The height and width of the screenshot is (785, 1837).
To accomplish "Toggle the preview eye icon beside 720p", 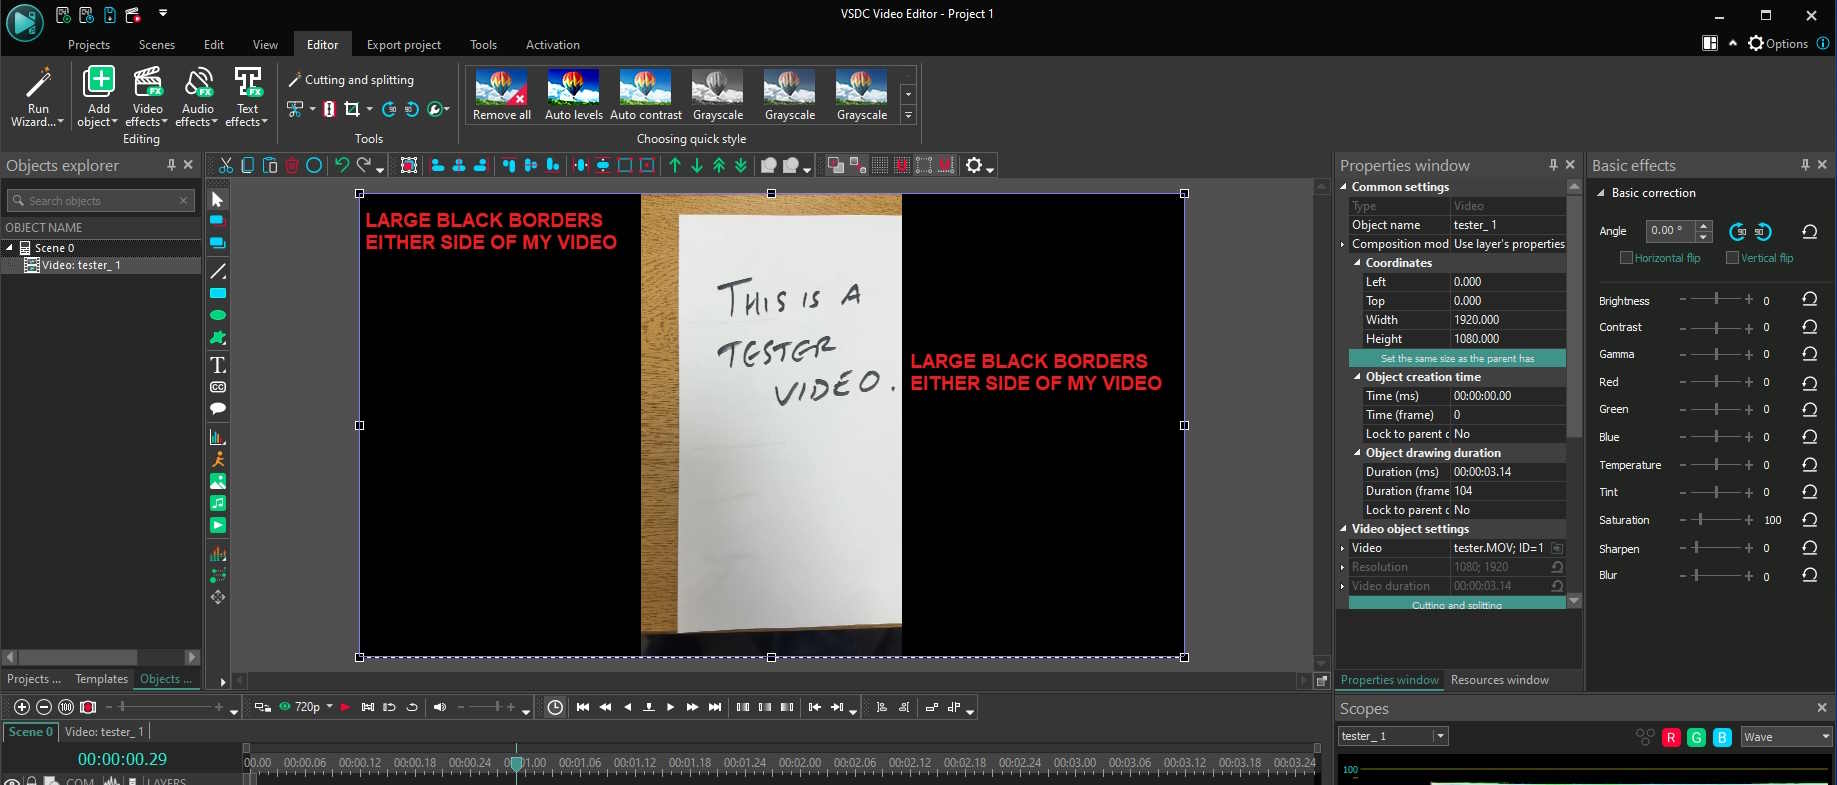I will pos(285,707).
